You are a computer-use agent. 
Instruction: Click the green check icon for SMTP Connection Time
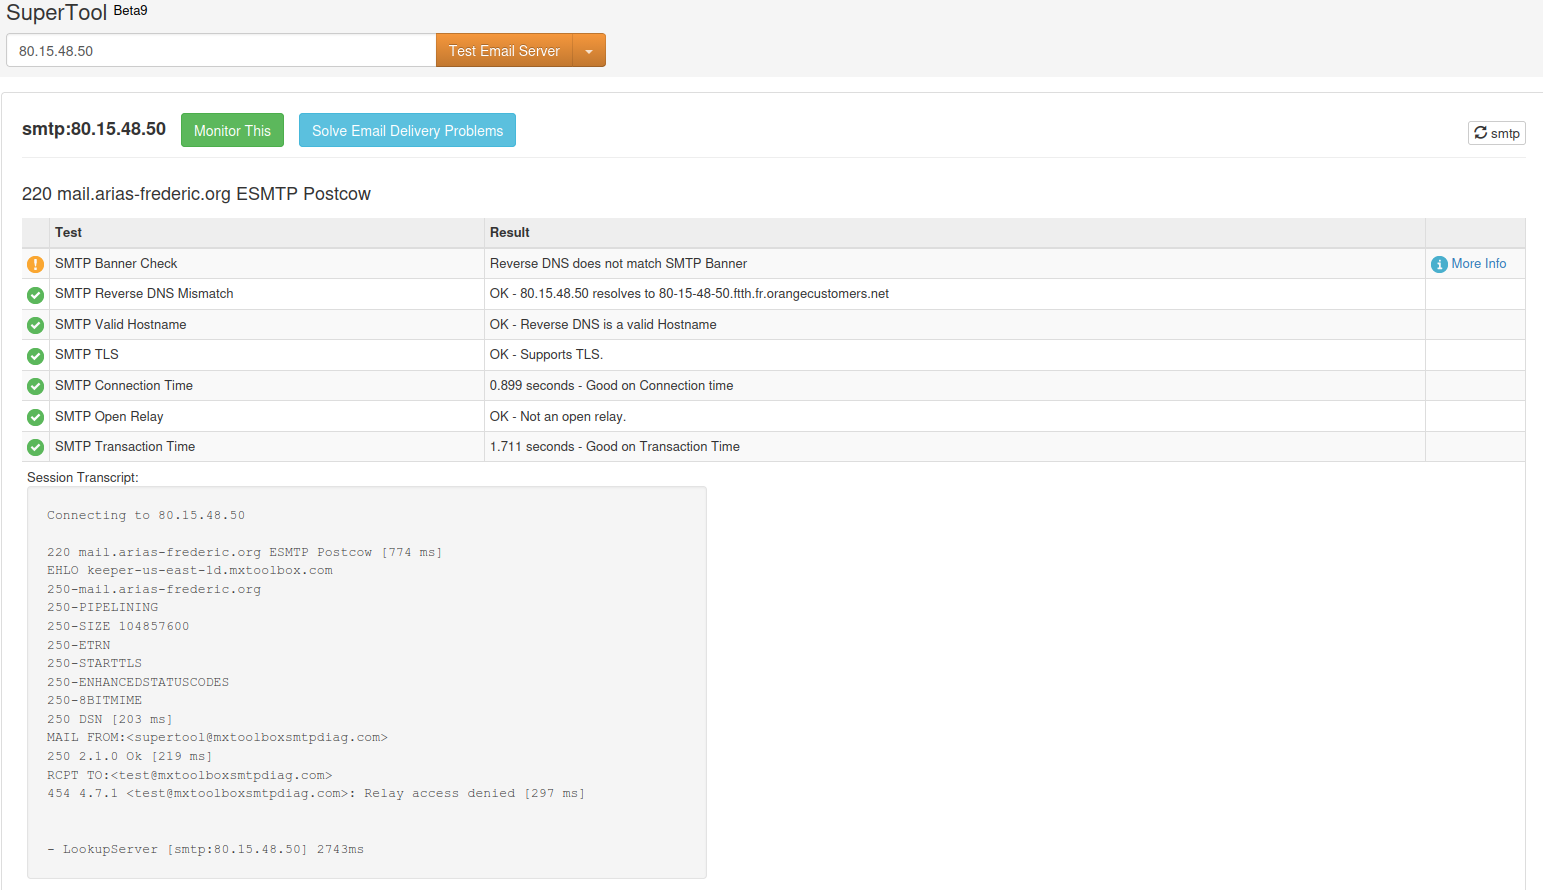point(35,386)
